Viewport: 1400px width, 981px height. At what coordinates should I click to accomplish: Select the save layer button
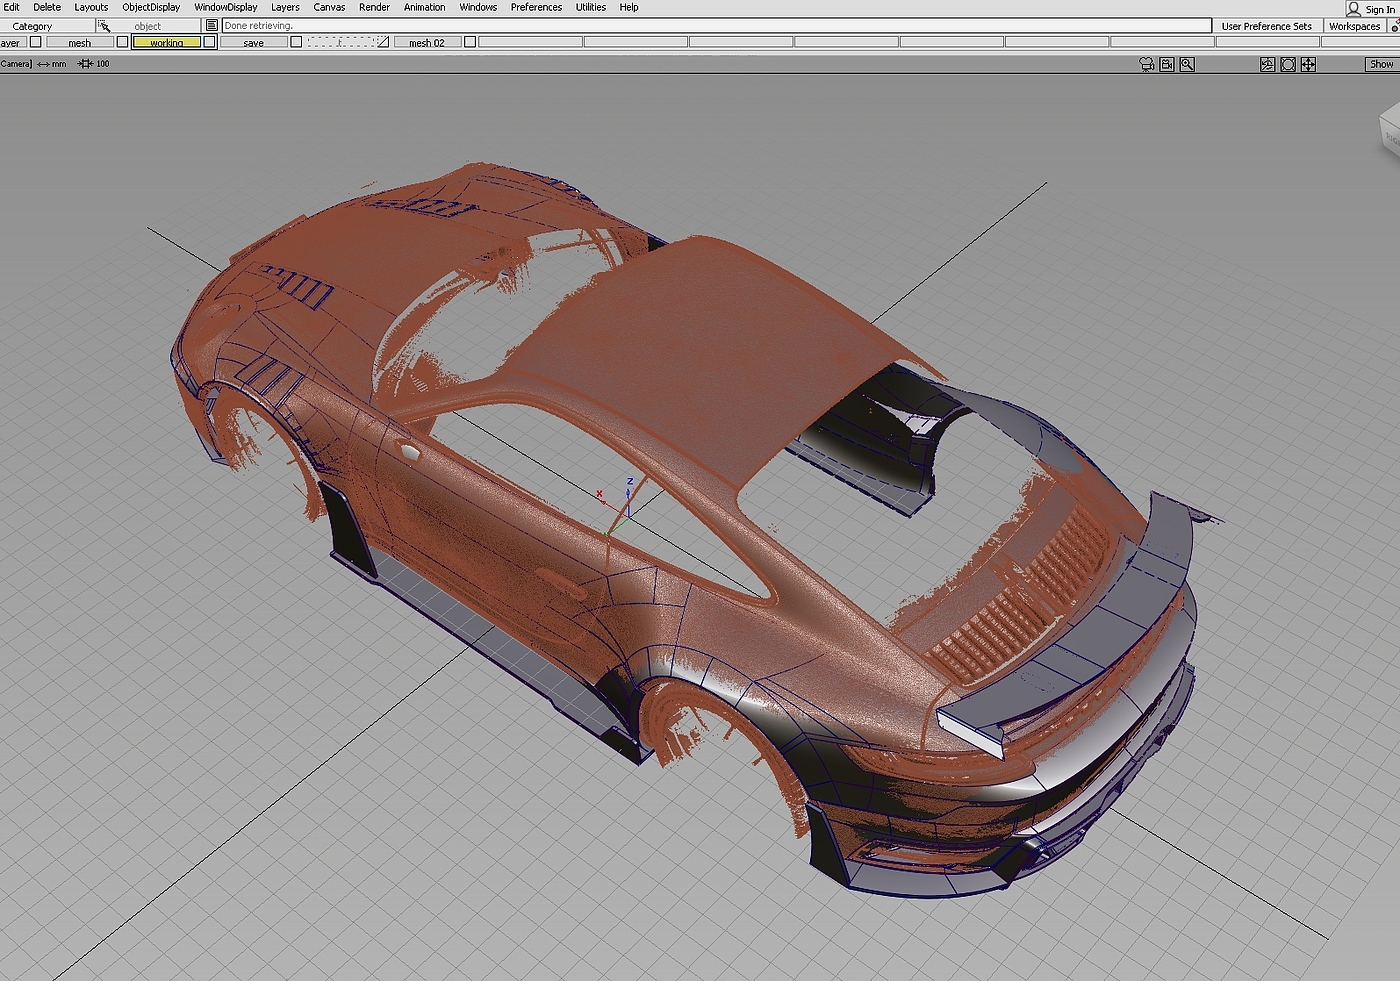click(x=254, y=43)
